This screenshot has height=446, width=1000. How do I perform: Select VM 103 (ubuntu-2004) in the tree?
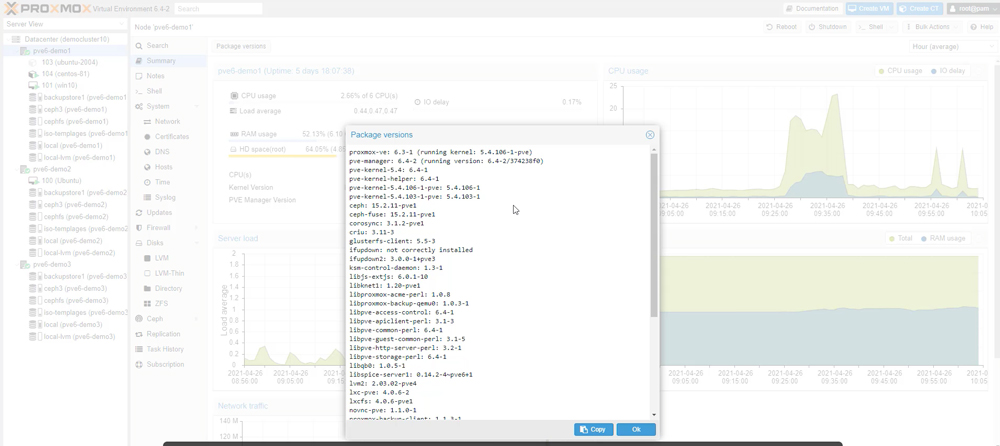(x=70, y=63)
